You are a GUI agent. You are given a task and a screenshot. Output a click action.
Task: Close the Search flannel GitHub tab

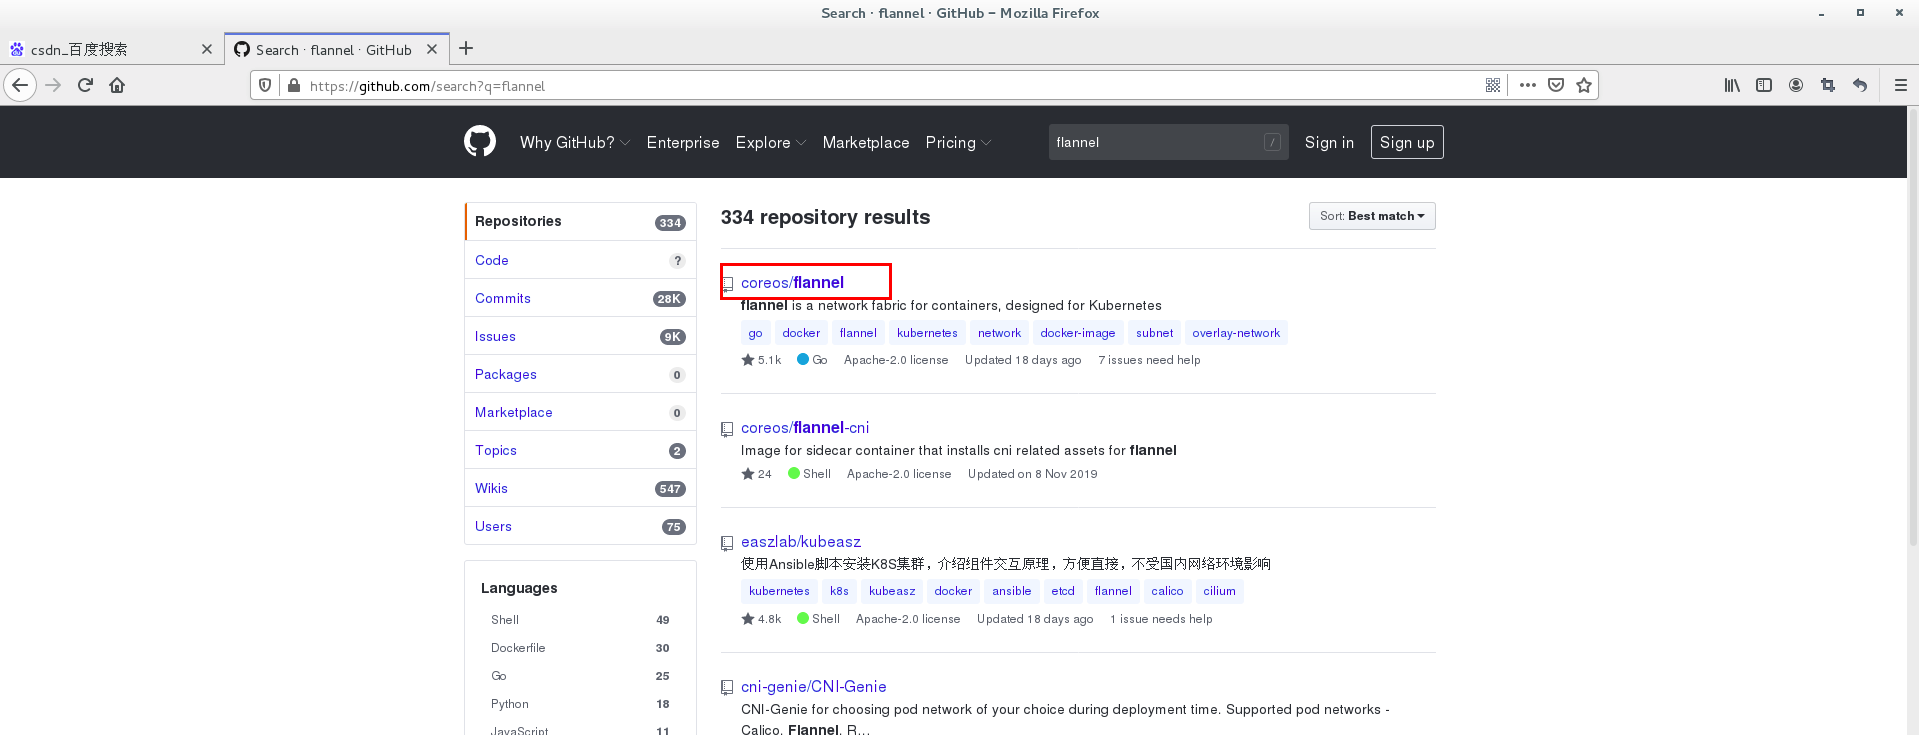(432, 49)
